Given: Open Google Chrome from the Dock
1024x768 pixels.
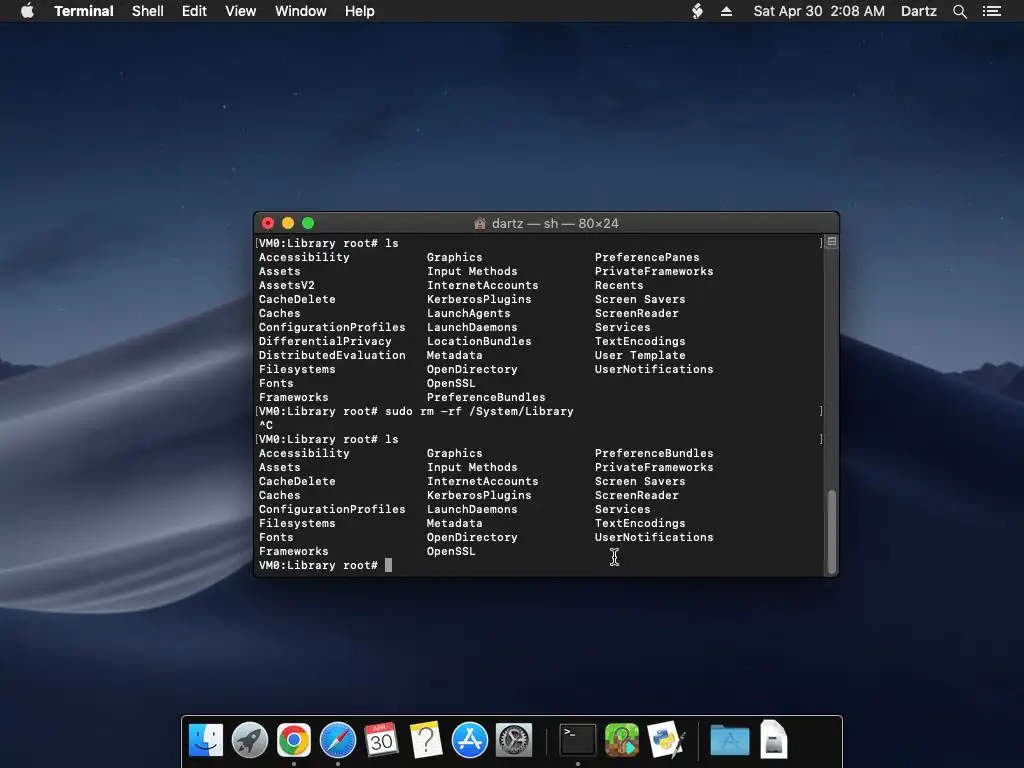Looking at the screenshot, I should coord(294,741).
